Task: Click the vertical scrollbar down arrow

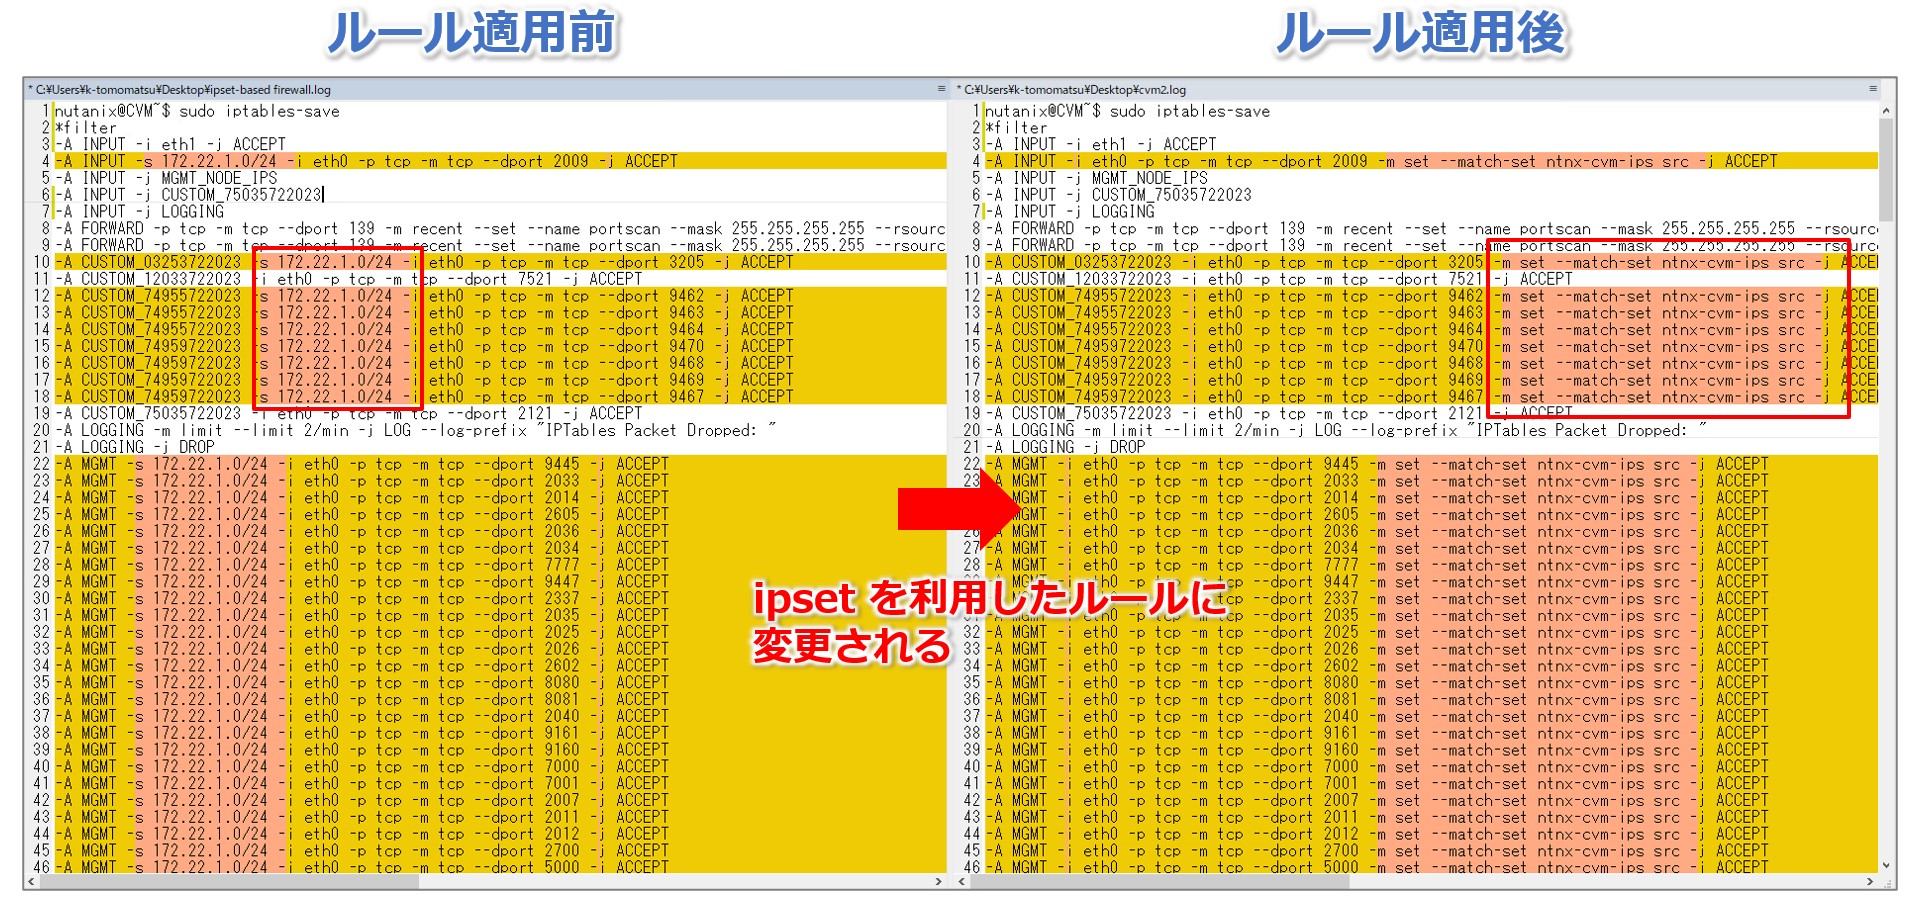Action: click(1886, 866)
